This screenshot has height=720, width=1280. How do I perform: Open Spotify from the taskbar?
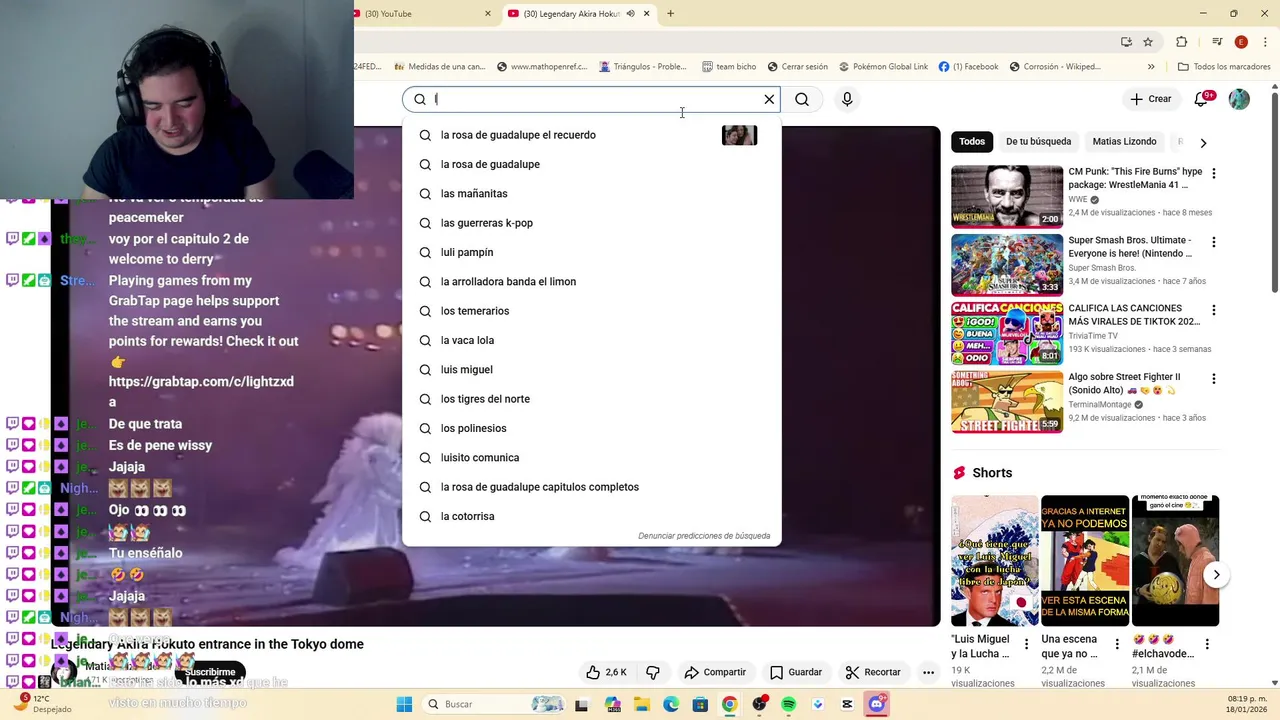point(789,704)
